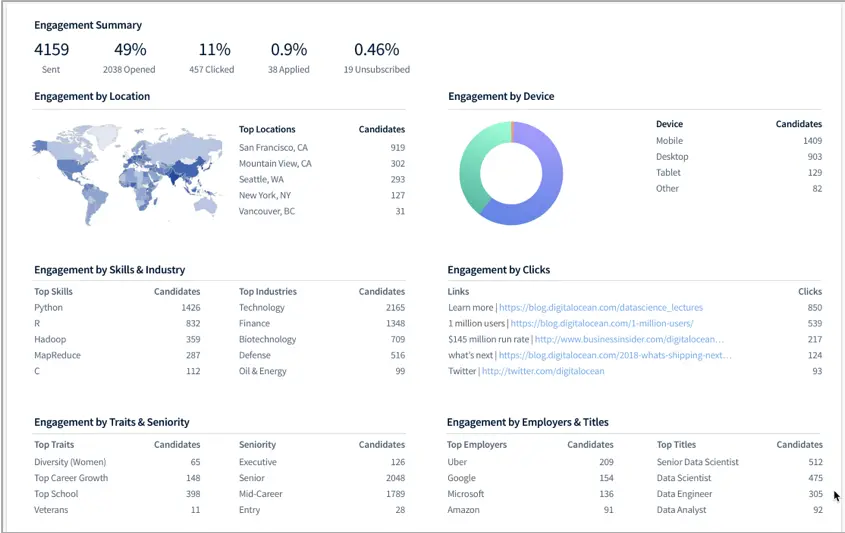Open the 2018-whats-shipping-next blog link
The height and width of the screenshot is (533, 845).
click(615, 355)
